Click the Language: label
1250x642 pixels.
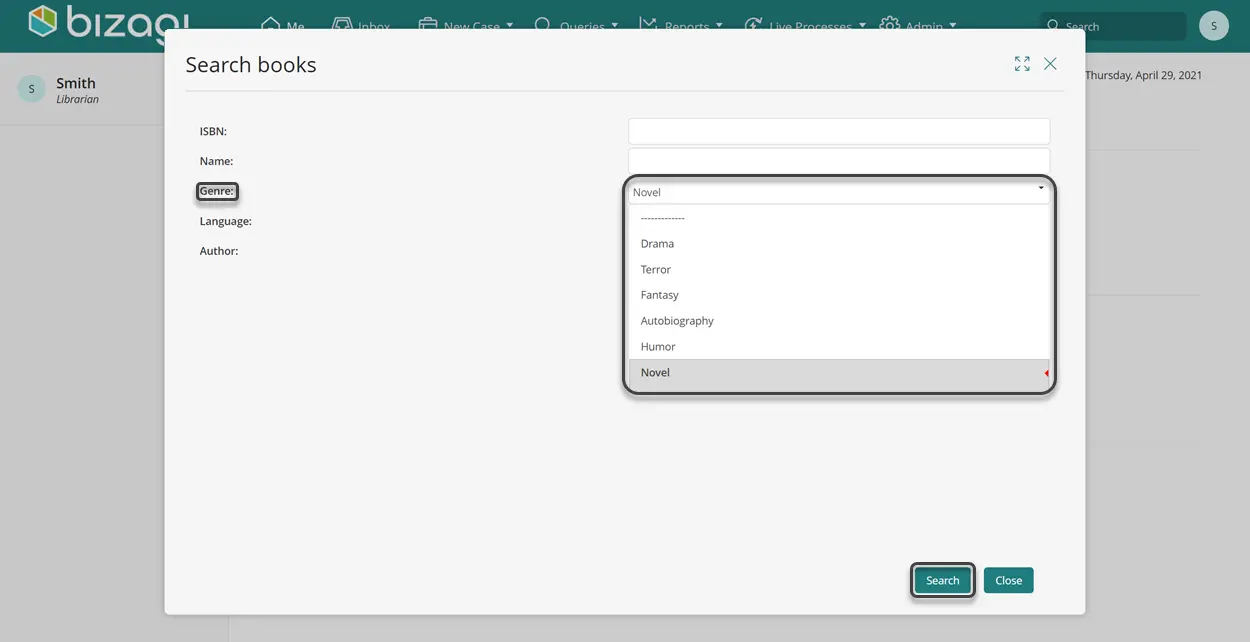point(226,221)
